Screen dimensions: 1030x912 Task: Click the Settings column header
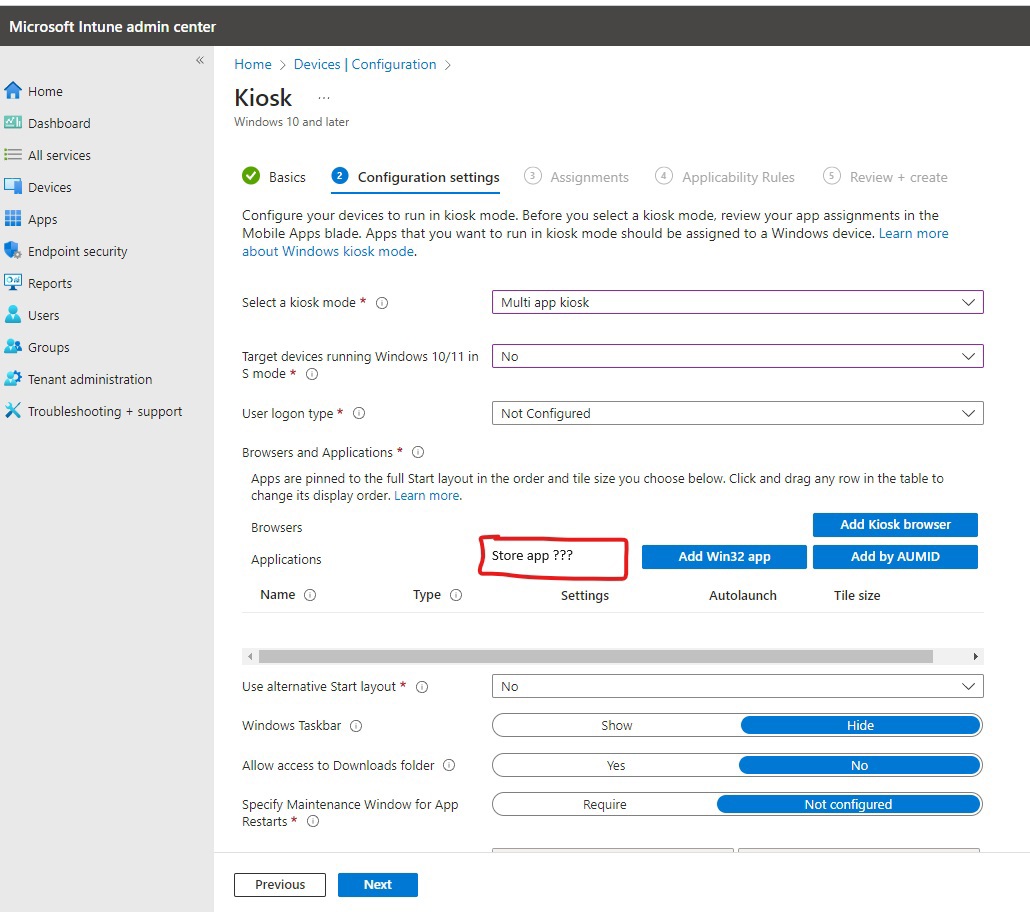[585, 595]
